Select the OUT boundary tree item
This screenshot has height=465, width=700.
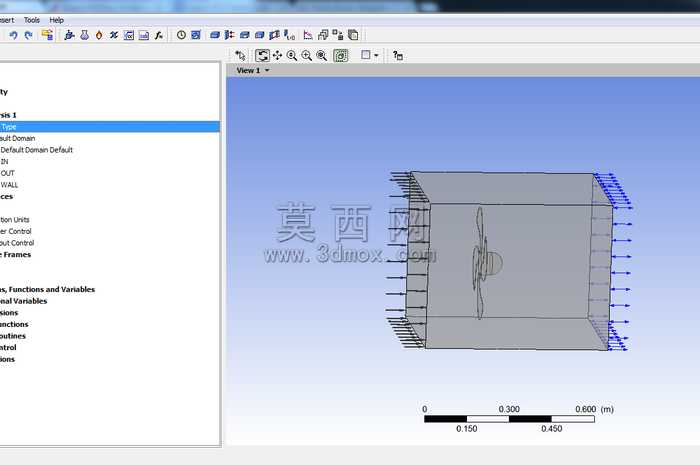[7, 173]
